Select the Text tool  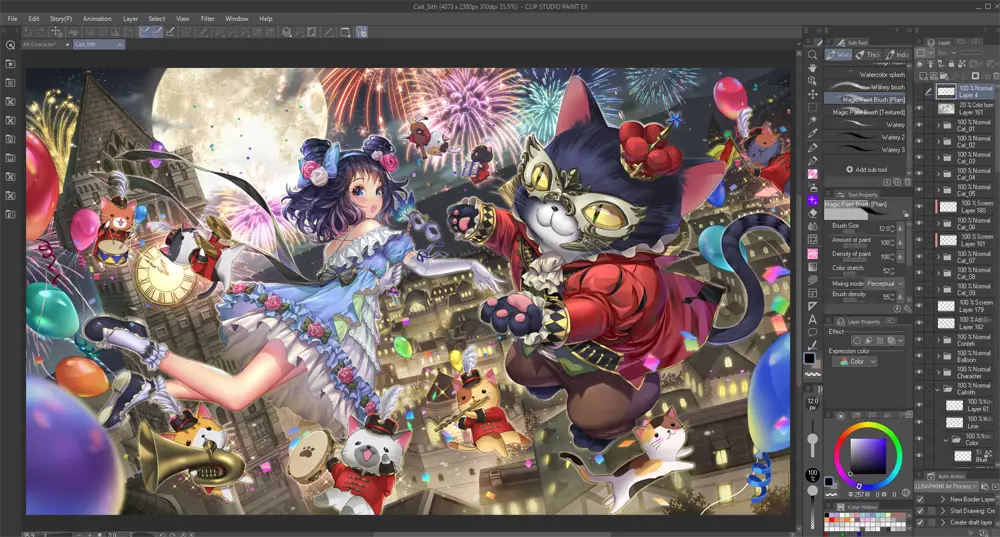tap(812, 320)
